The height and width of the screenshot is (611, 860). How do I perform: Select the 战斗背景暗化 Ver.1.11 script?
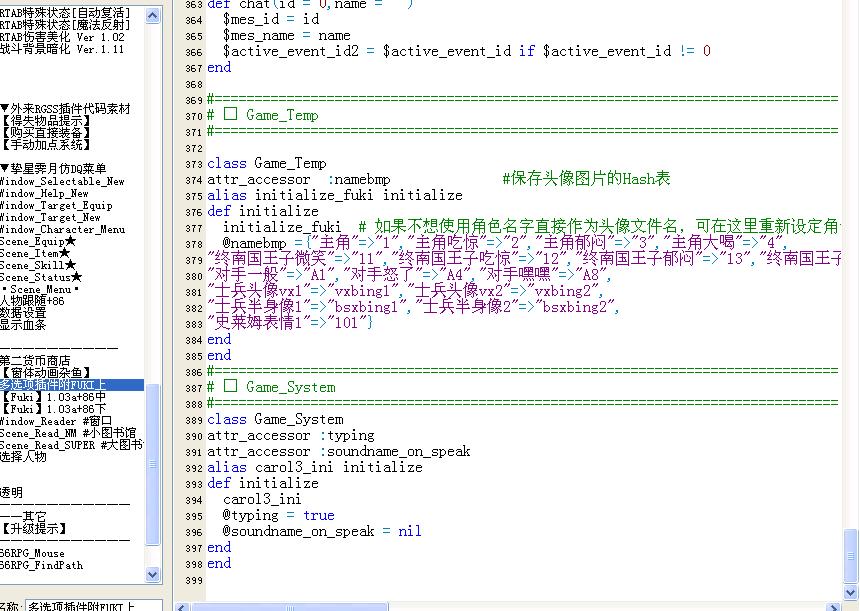(x=62, y=49)
